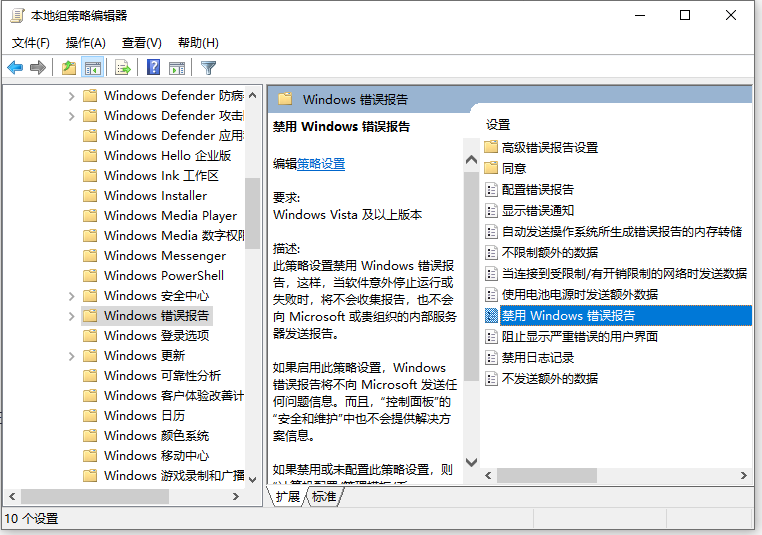Toggle the show/hide action pane icon
762x535 pixels.
coord(177,68)
